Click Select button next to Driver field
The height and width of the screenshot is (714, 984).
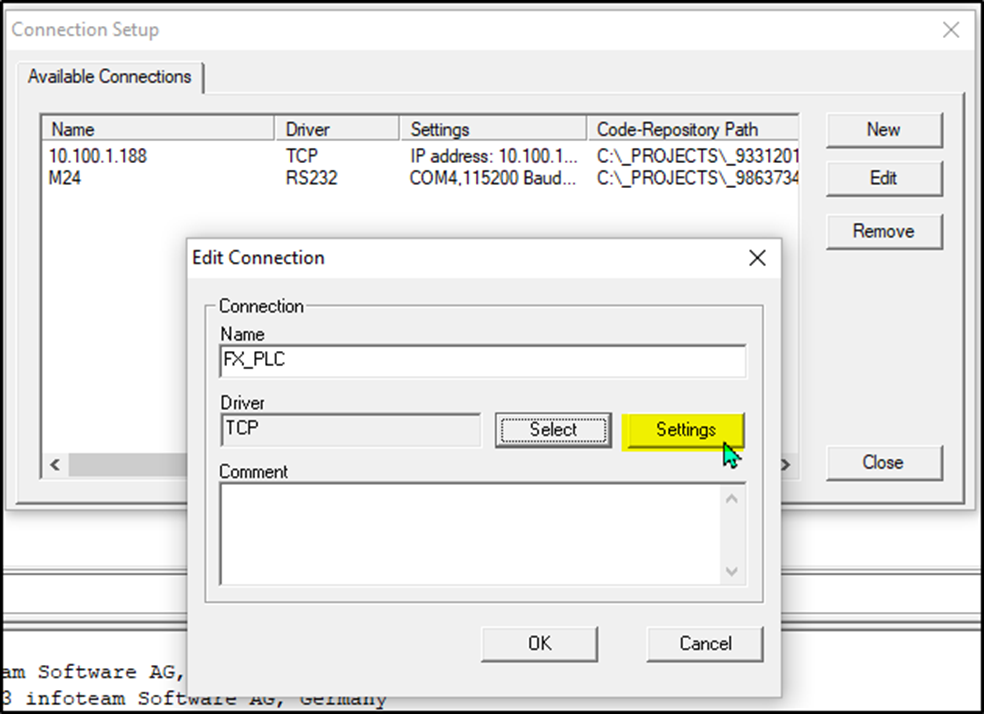[553, 430]
